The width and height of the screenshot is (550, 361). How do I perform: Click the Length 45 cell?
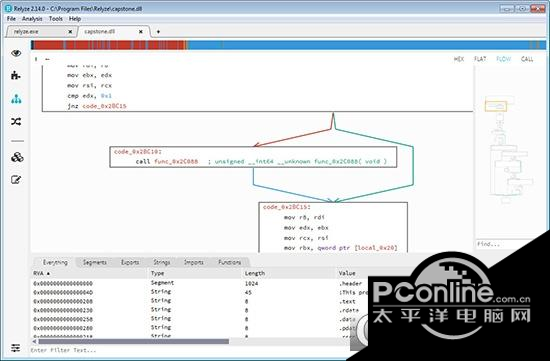pyautogui.click(x=248, y=292)
